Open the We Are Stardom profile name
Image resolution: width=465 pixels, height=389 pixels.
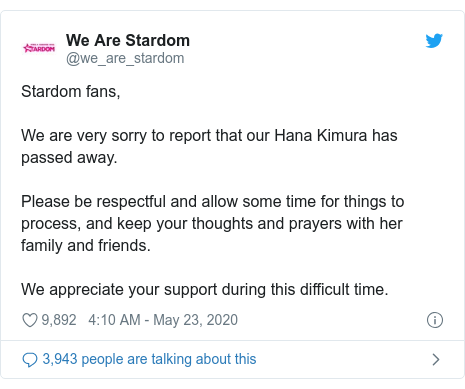point(128,40)
